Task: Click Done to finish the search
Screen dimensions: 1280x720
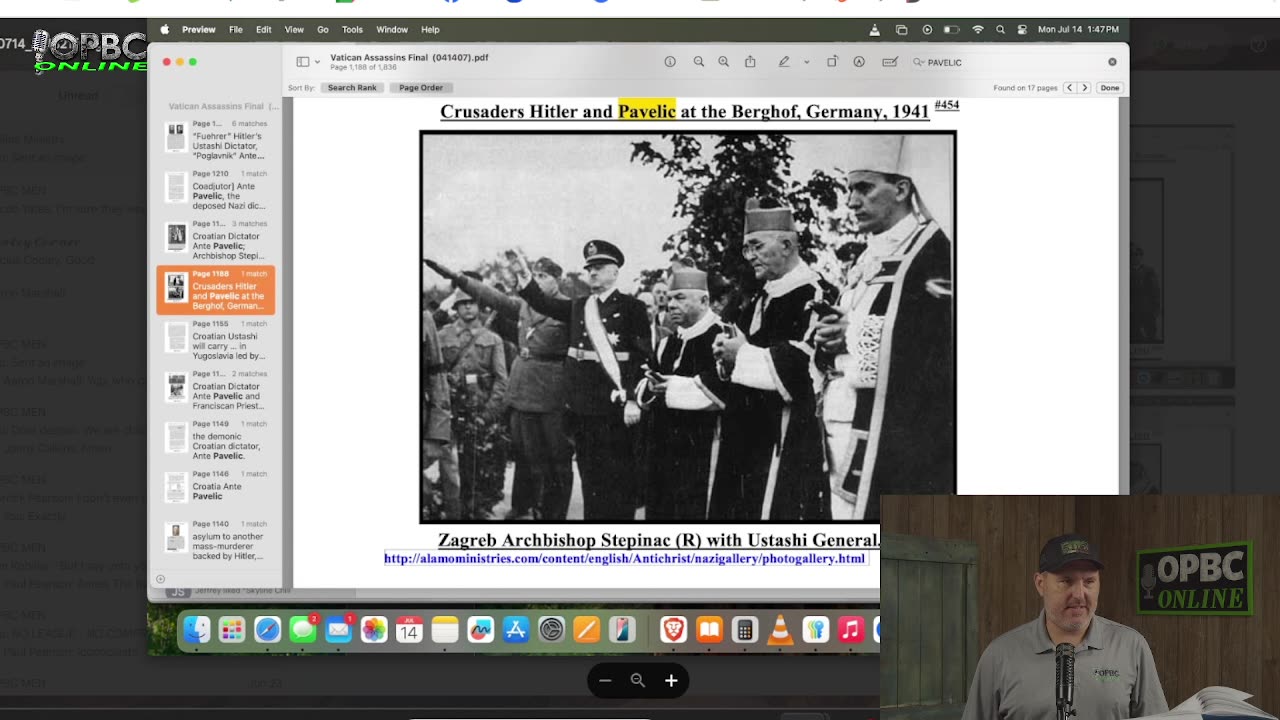Action: click(1110, 88)
